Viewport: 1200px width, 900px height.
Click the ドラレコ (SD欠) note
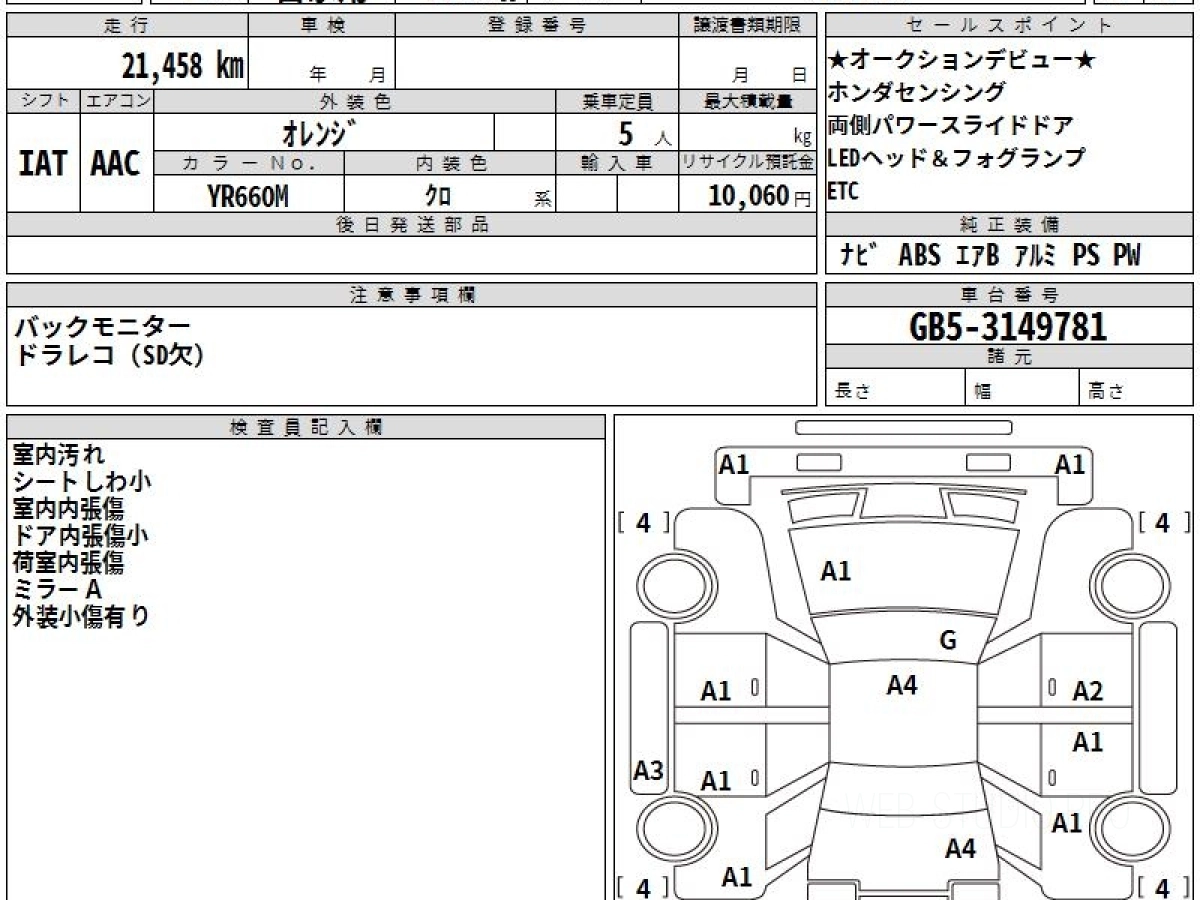[x=109, y=355]
